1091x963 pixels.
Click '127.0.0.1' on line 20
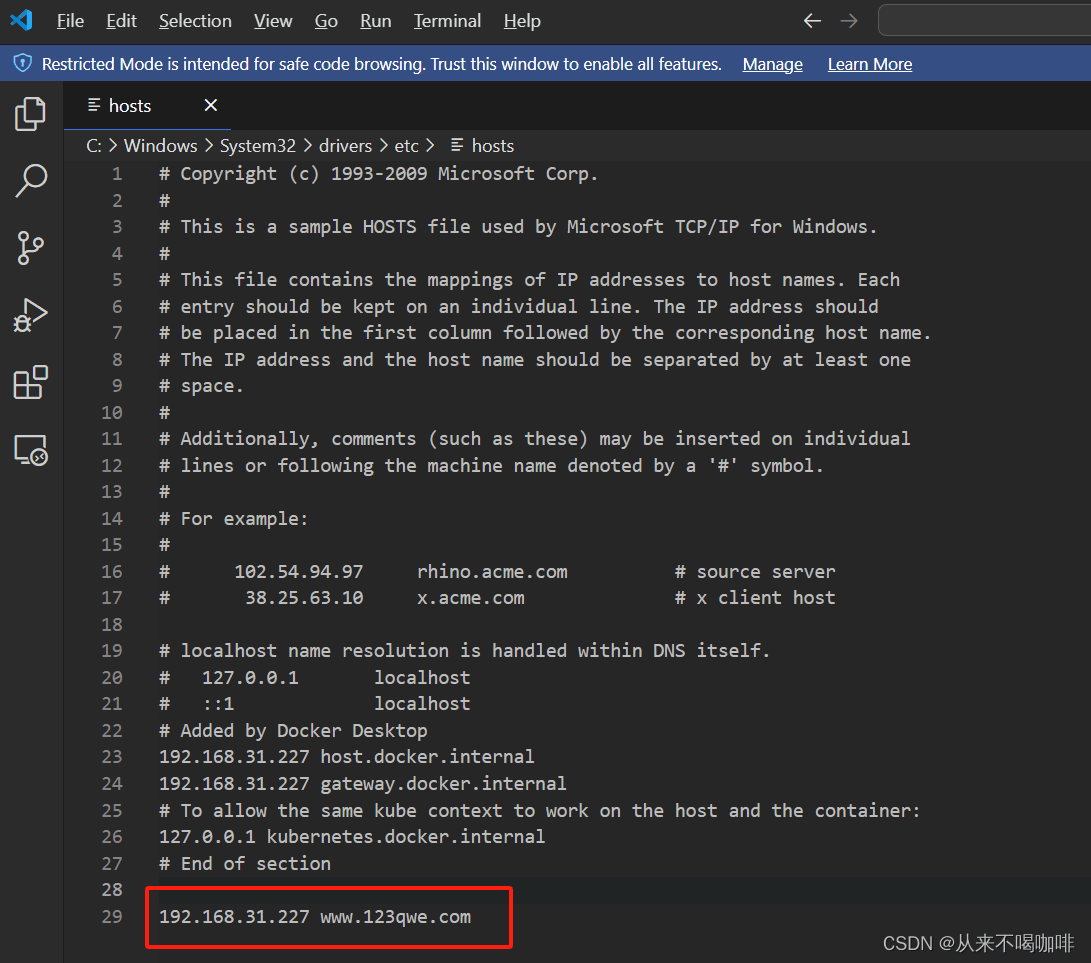[x=250, y=677]
